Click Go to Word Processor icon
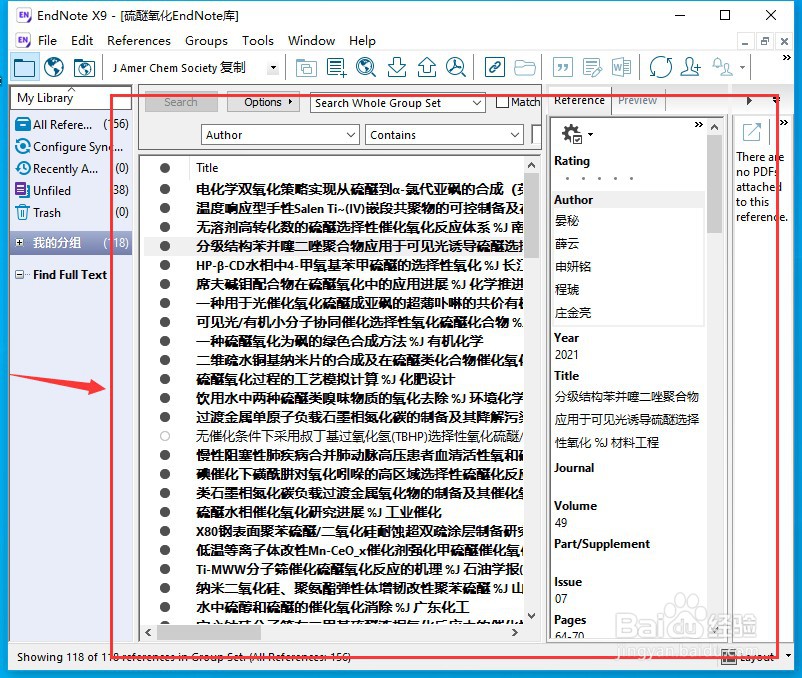This screenshot has height=678, width=802. (621, 67)
